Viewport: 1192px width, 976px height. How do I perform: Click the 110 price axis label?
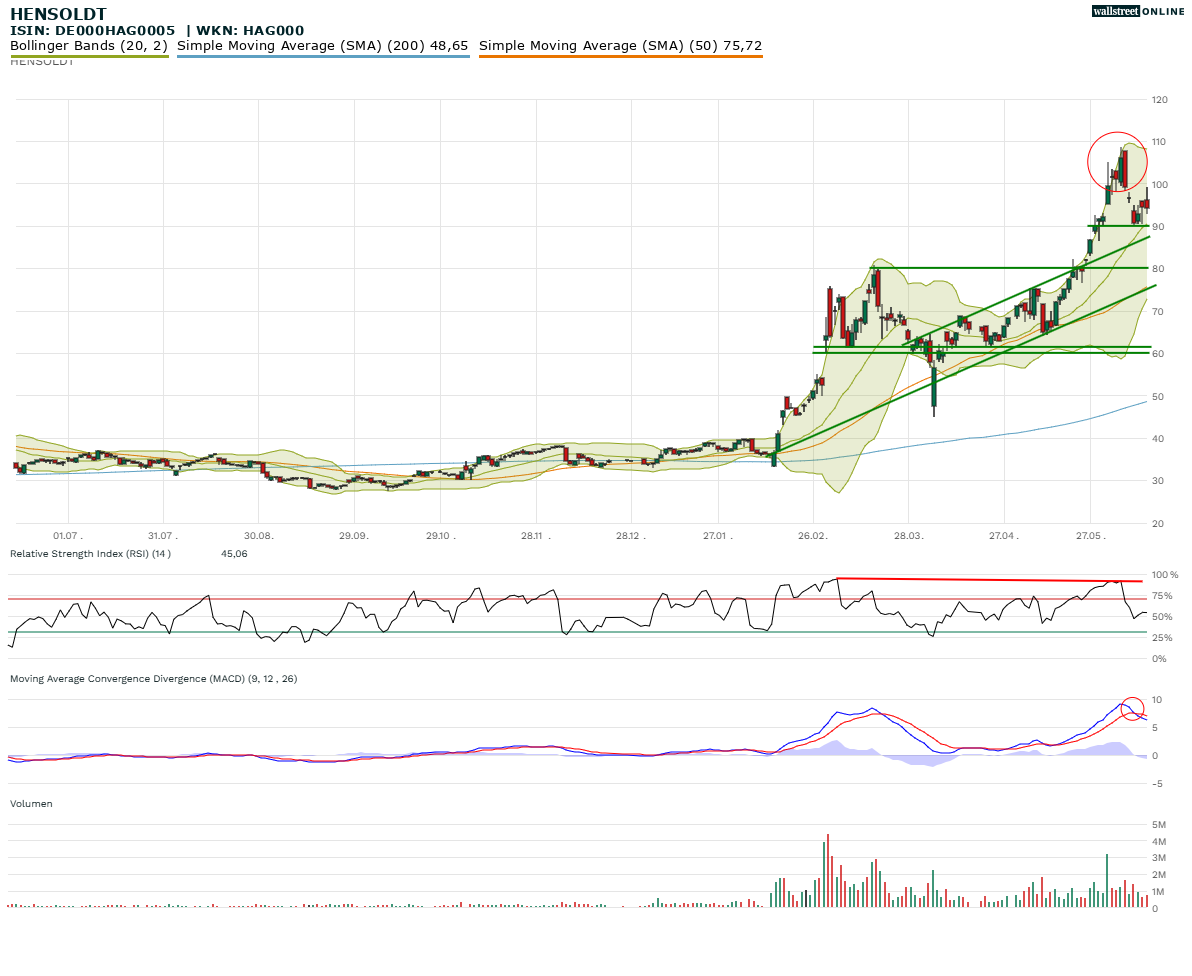click(x=1159, y=142)
